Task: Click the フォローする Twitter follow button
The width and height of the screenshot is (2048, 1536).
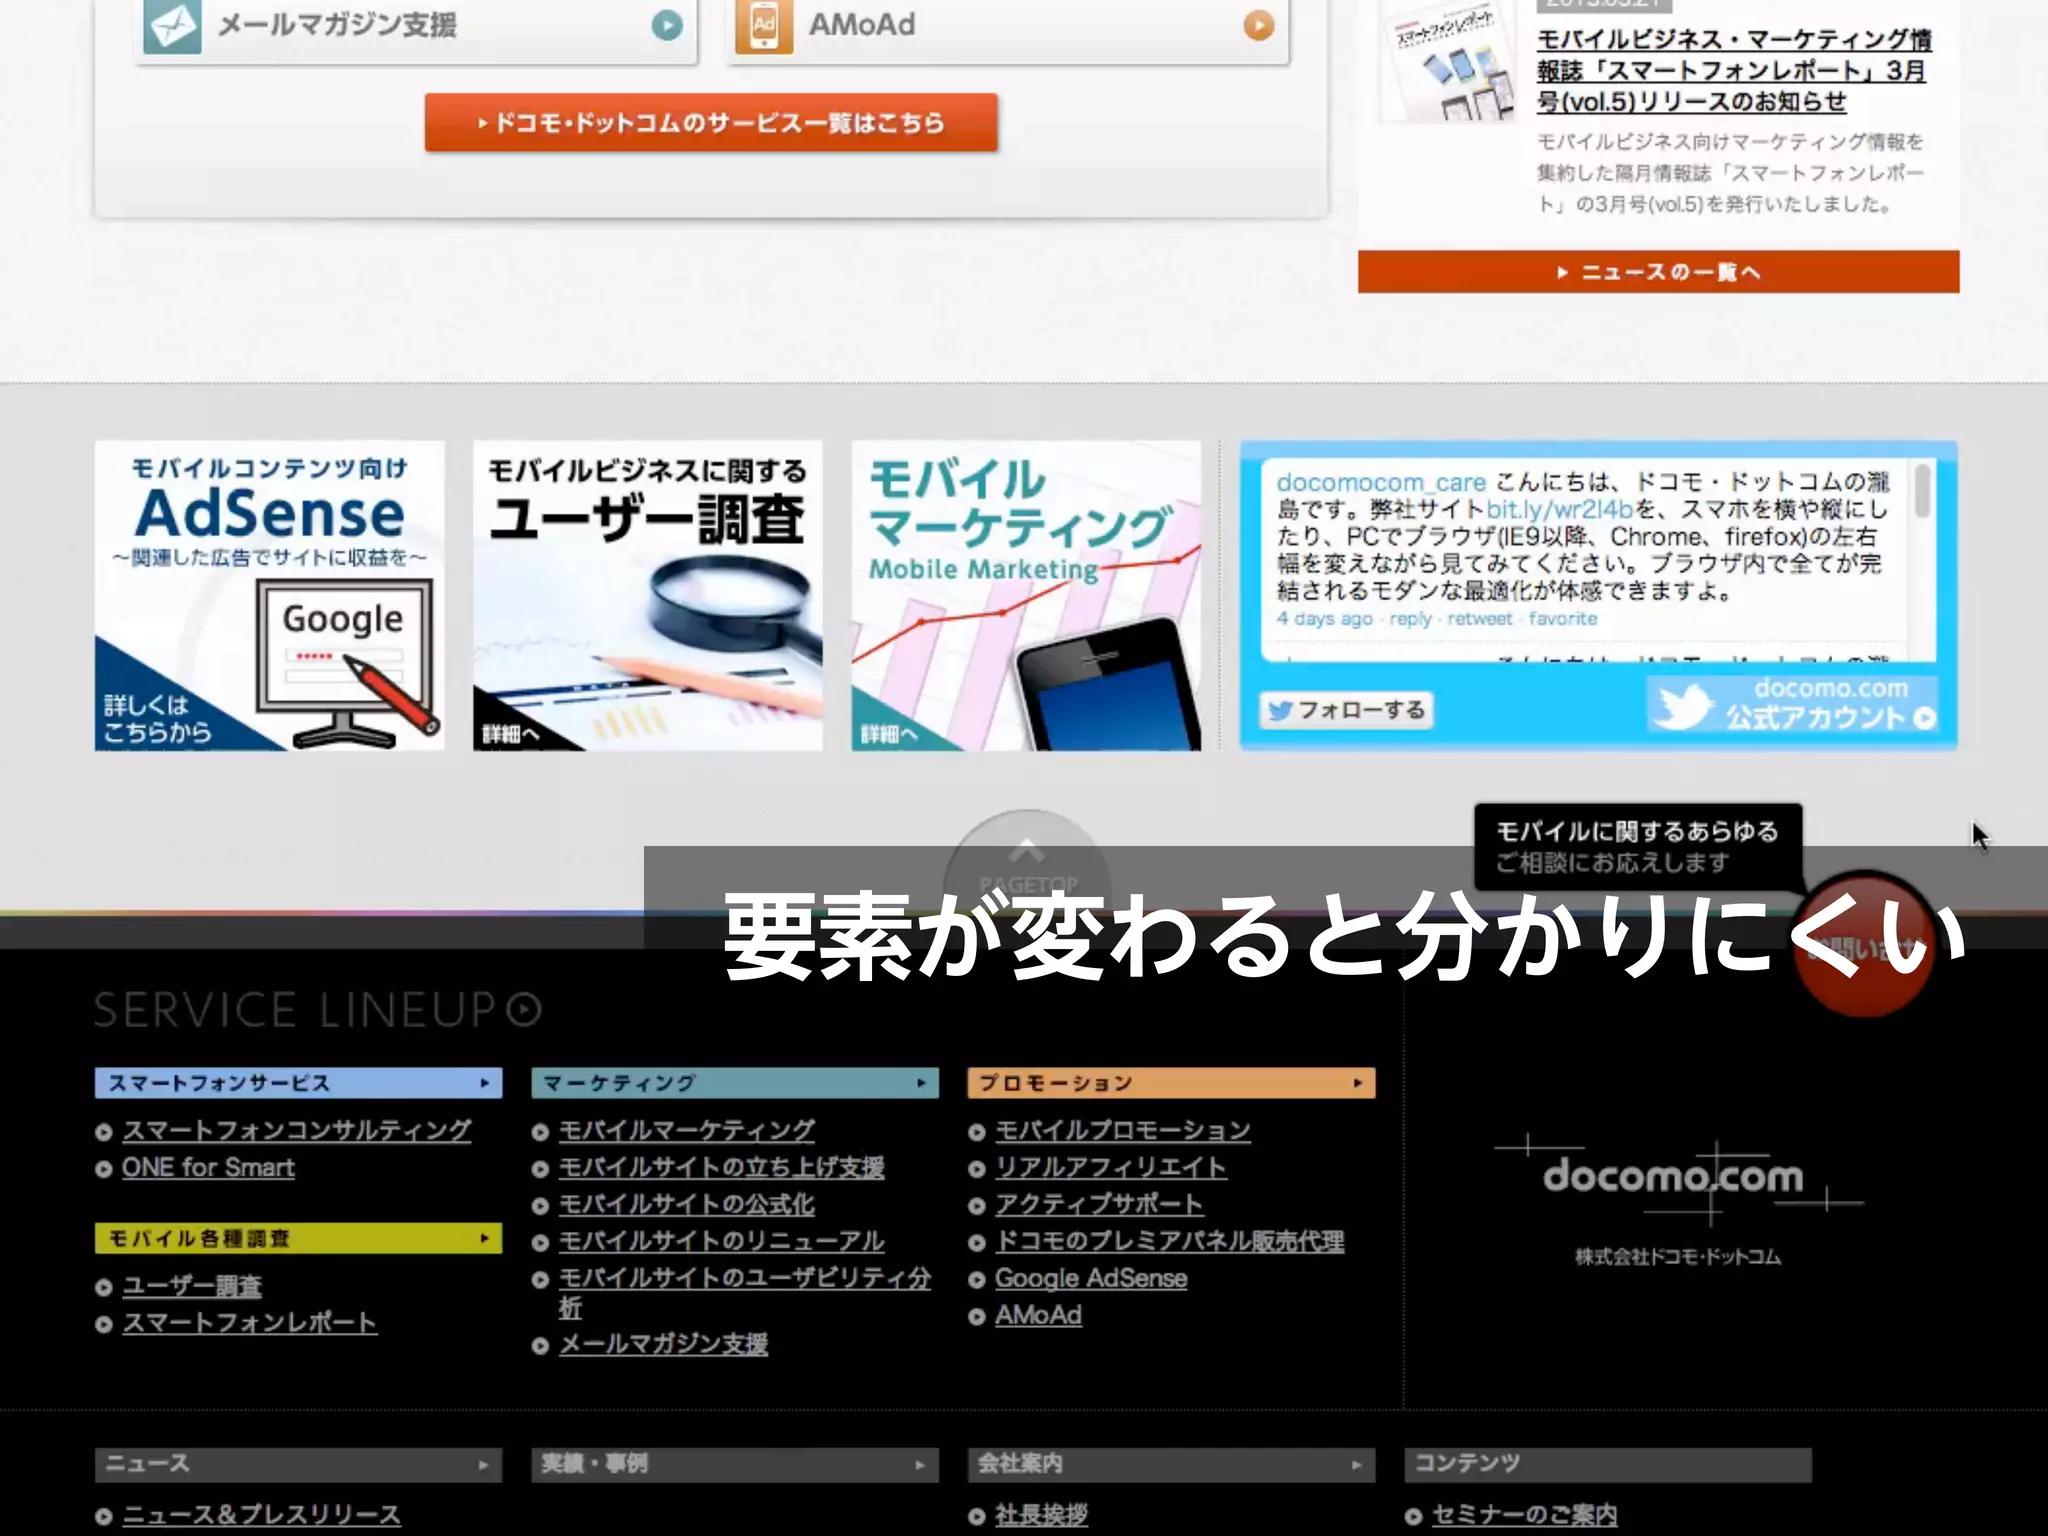Action: [1347, 710]
